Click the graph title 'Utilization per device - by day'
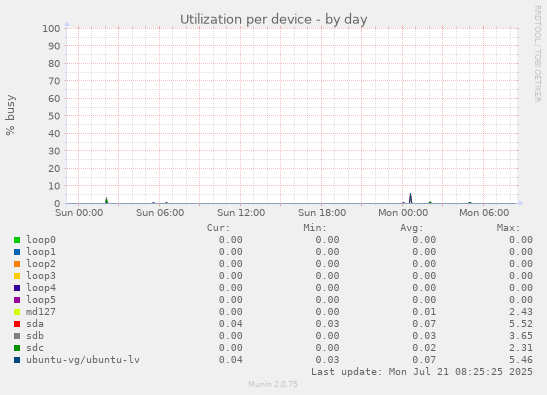The image size is (547, 395). (x=274, y=20)
